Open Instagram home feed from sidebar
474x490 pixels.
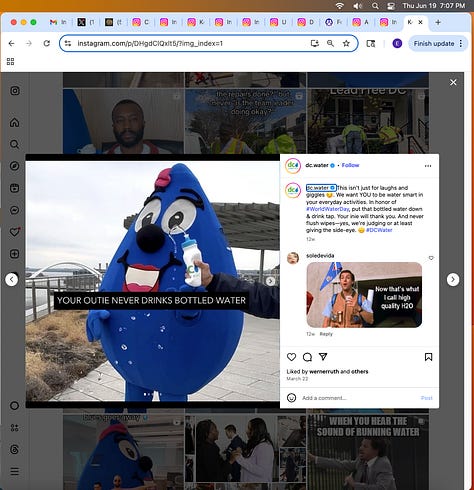[14, 122]
